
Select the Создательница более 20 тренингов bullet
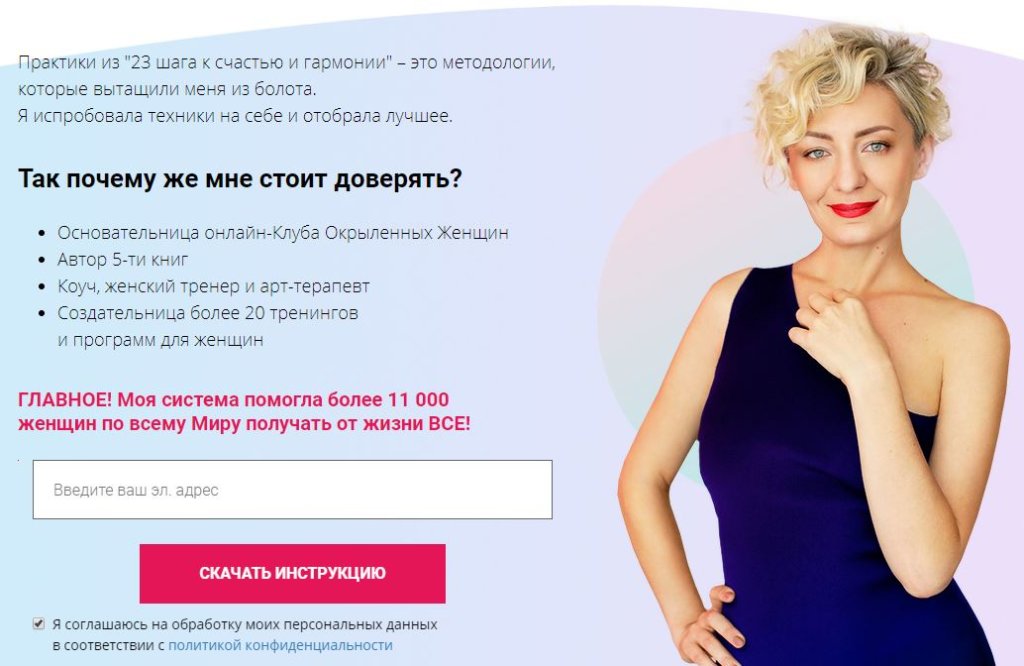click(208, 313)
